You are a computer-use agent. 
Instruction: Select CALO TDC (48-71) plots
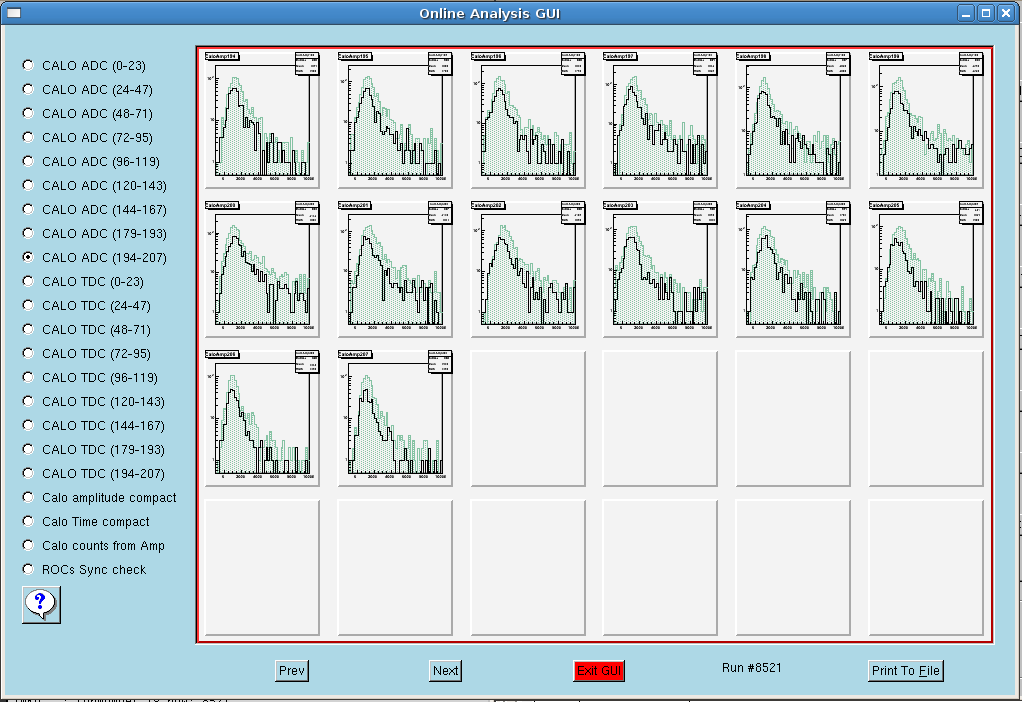(28, 329)
